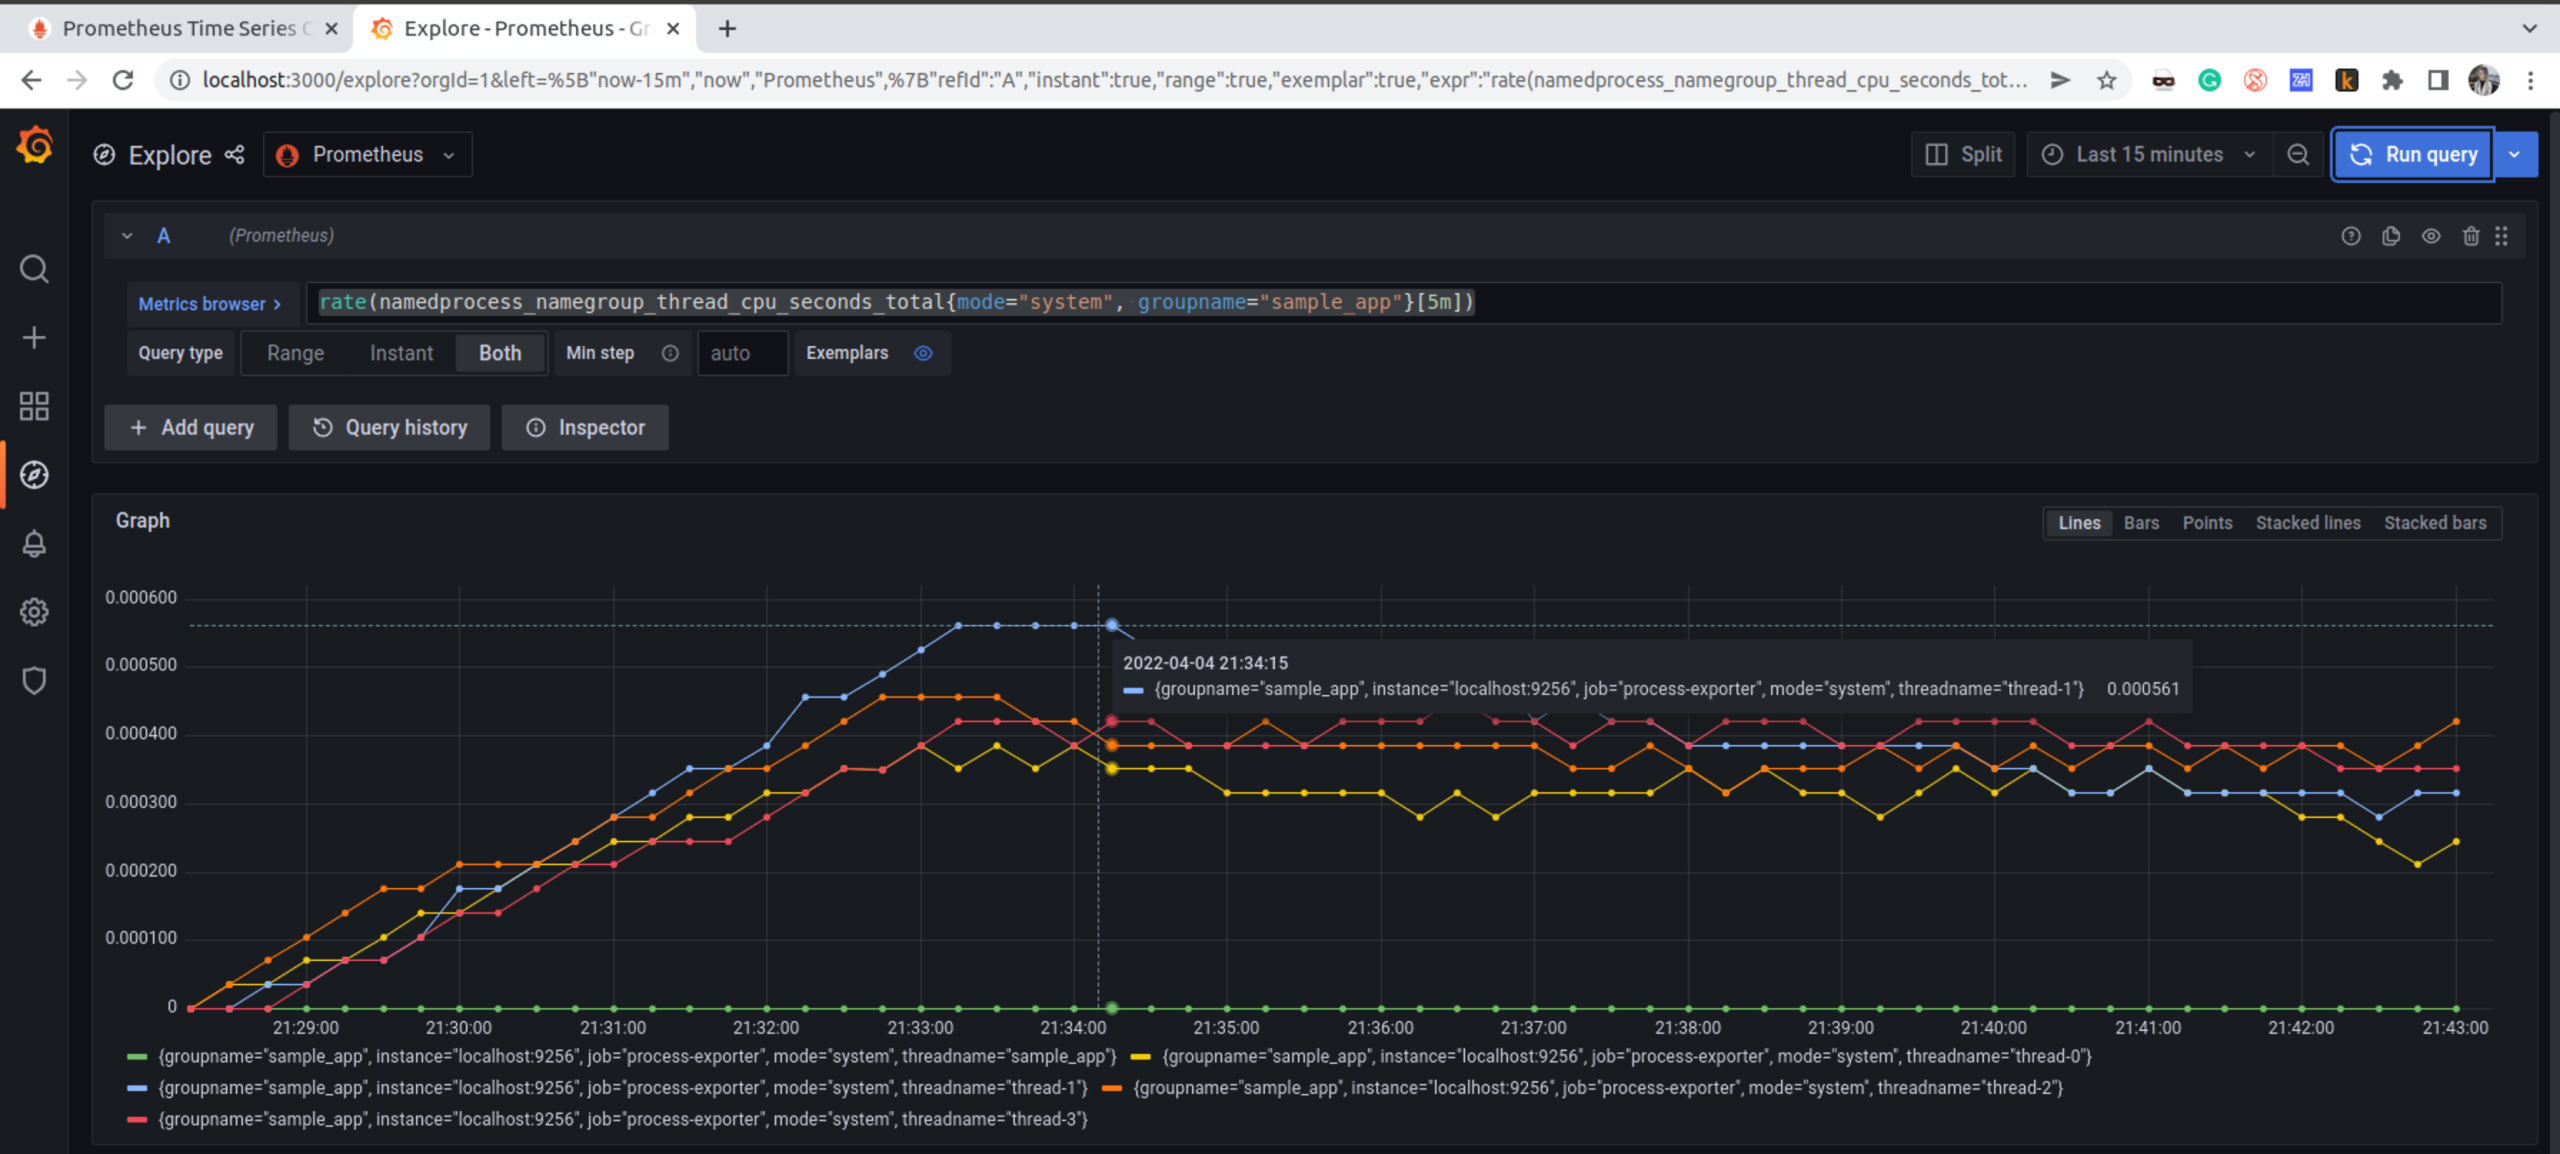The width and height of the screenshot is (2560, 1154).
Task: Toggle thread-3 series via red legend swatch
Action: [137, 1120]
